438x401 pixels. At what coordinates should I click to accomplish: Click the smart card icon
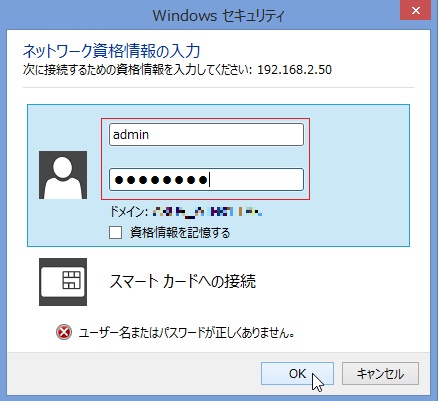(63, 282)
